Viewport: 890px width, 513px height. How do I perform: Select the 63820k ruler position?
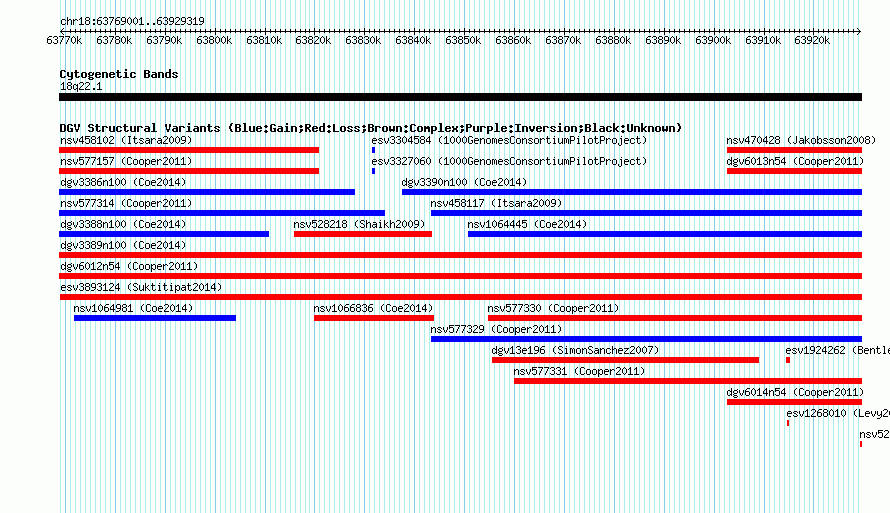[313, 40]
